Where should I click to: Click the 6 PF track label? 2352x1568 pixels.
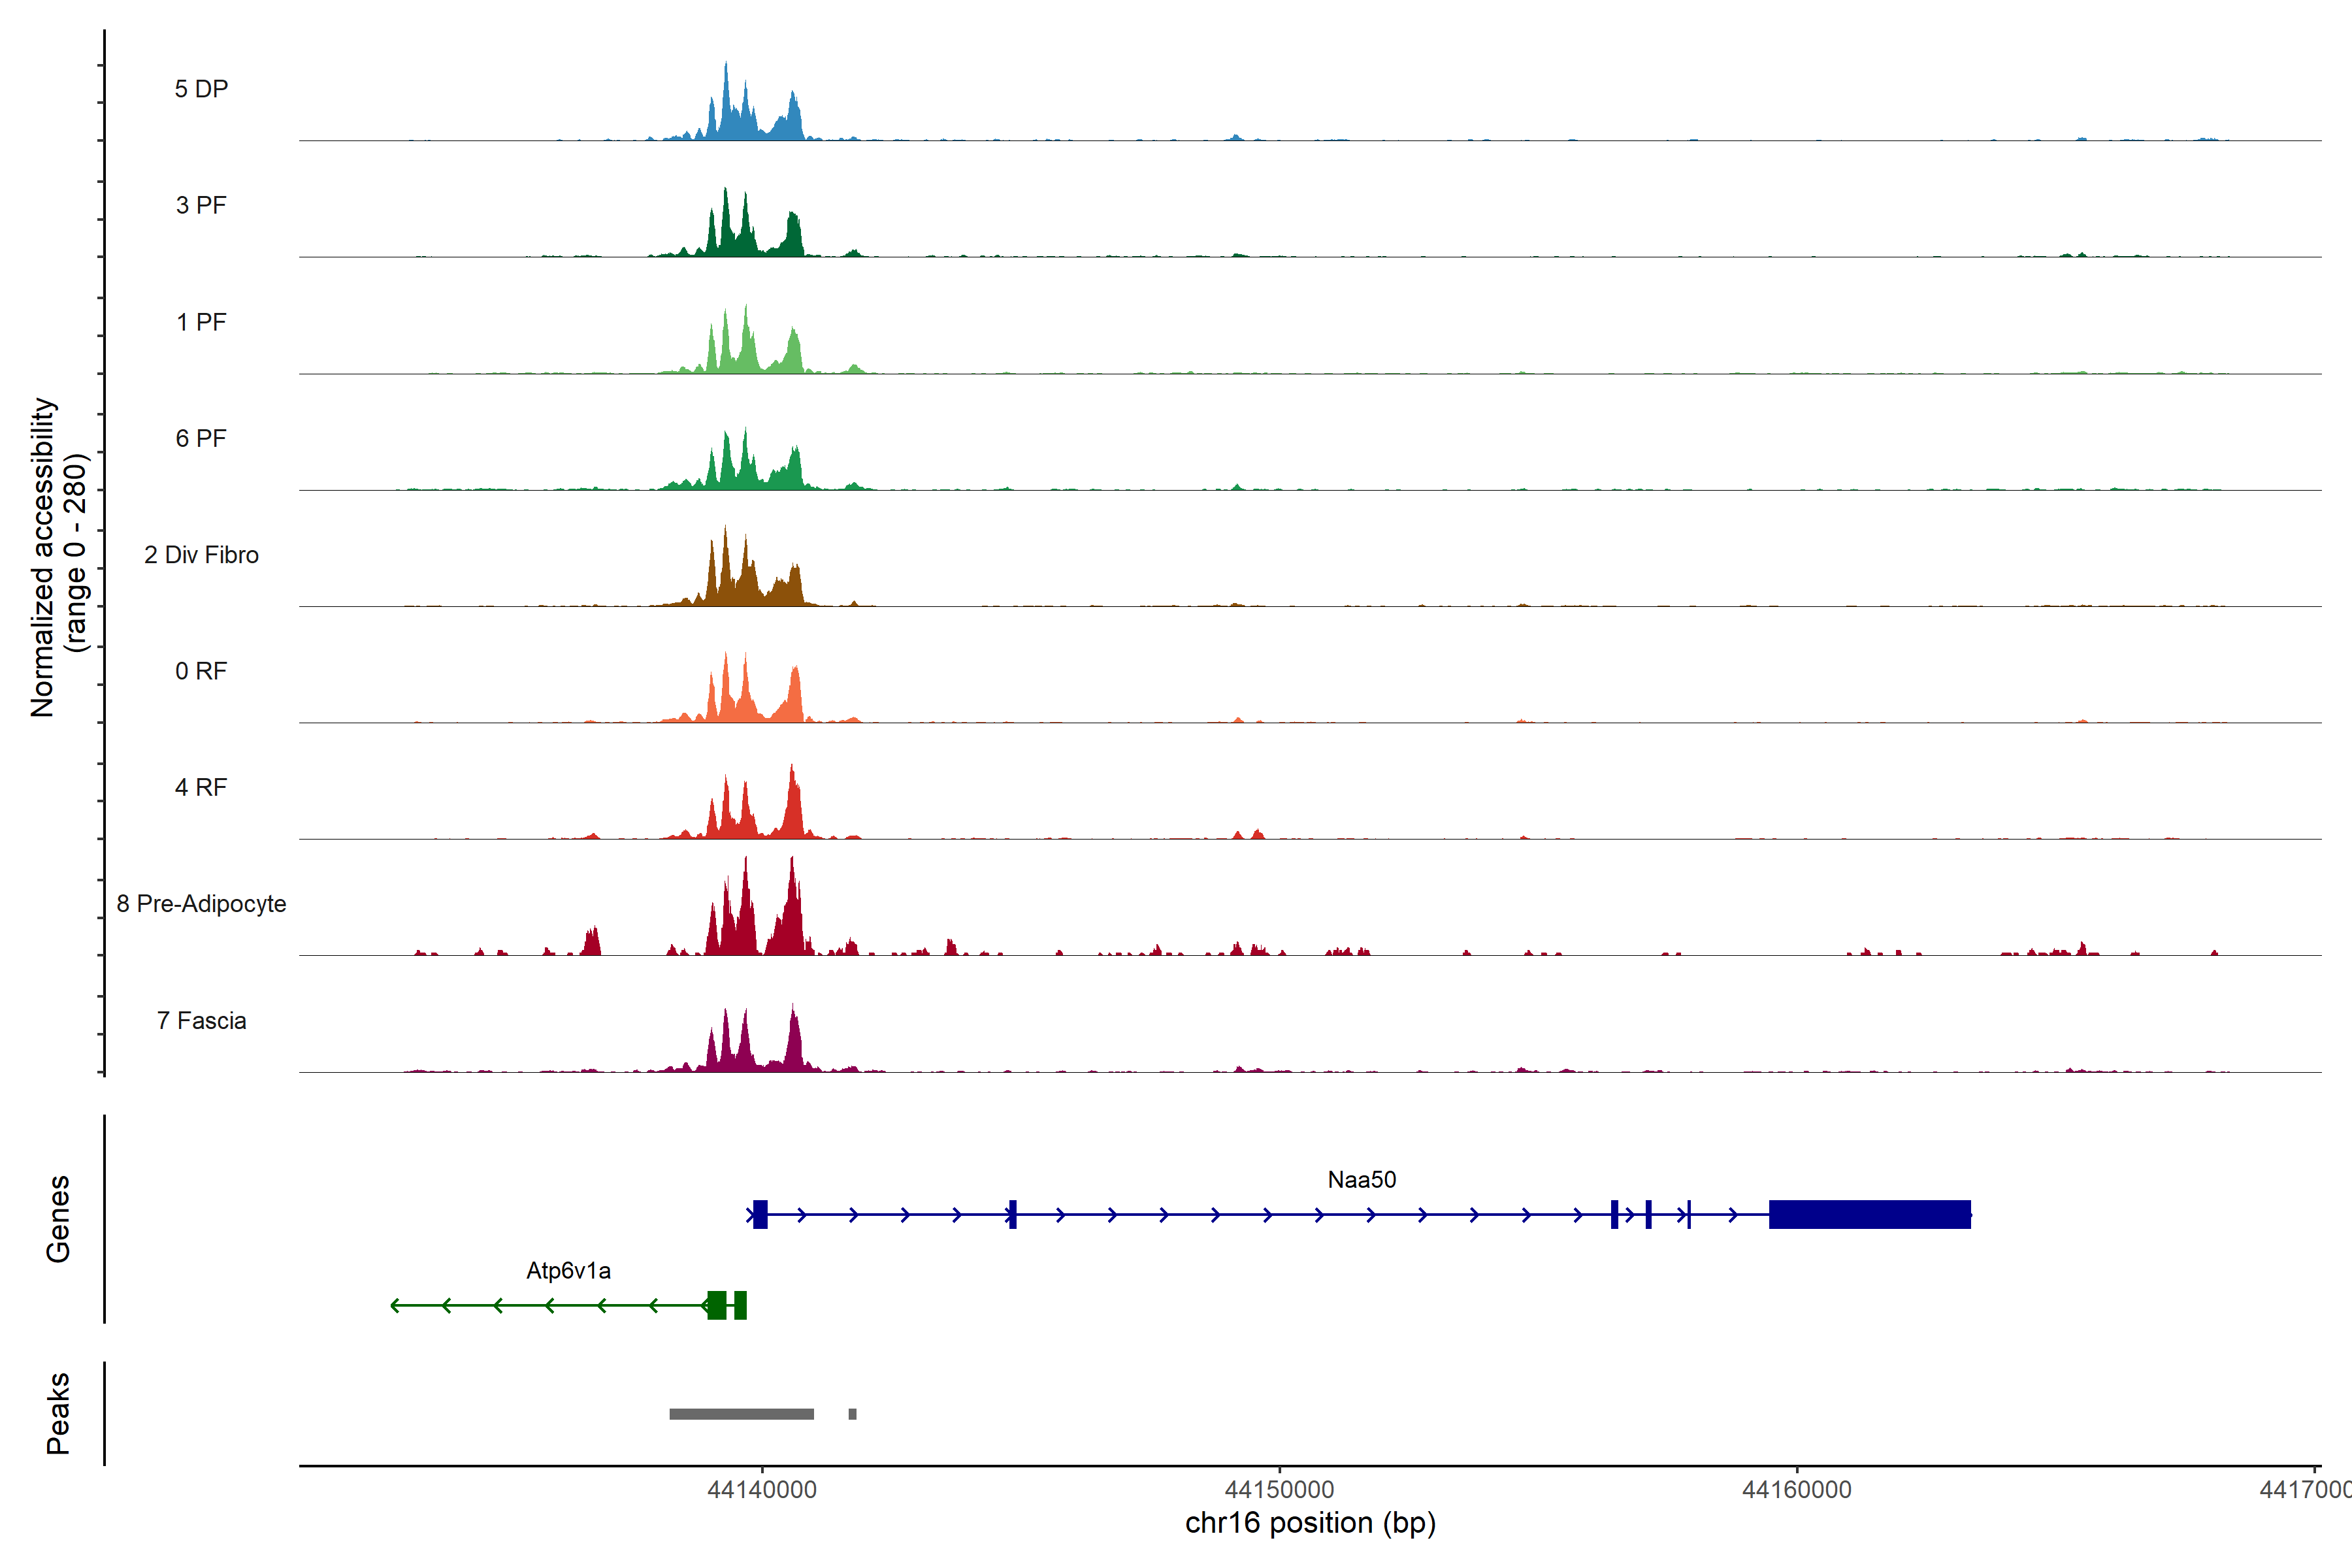[201, 438]
